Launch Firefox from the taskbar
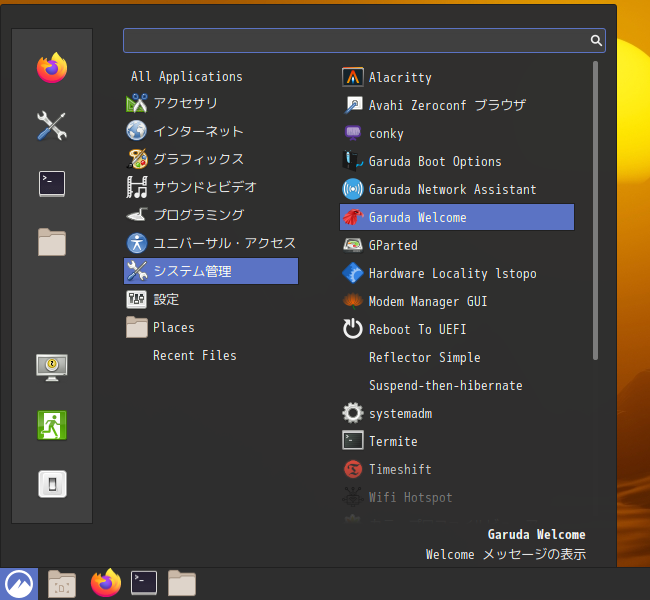This screenshot has width=650, height=600. [x=106, y=583]
